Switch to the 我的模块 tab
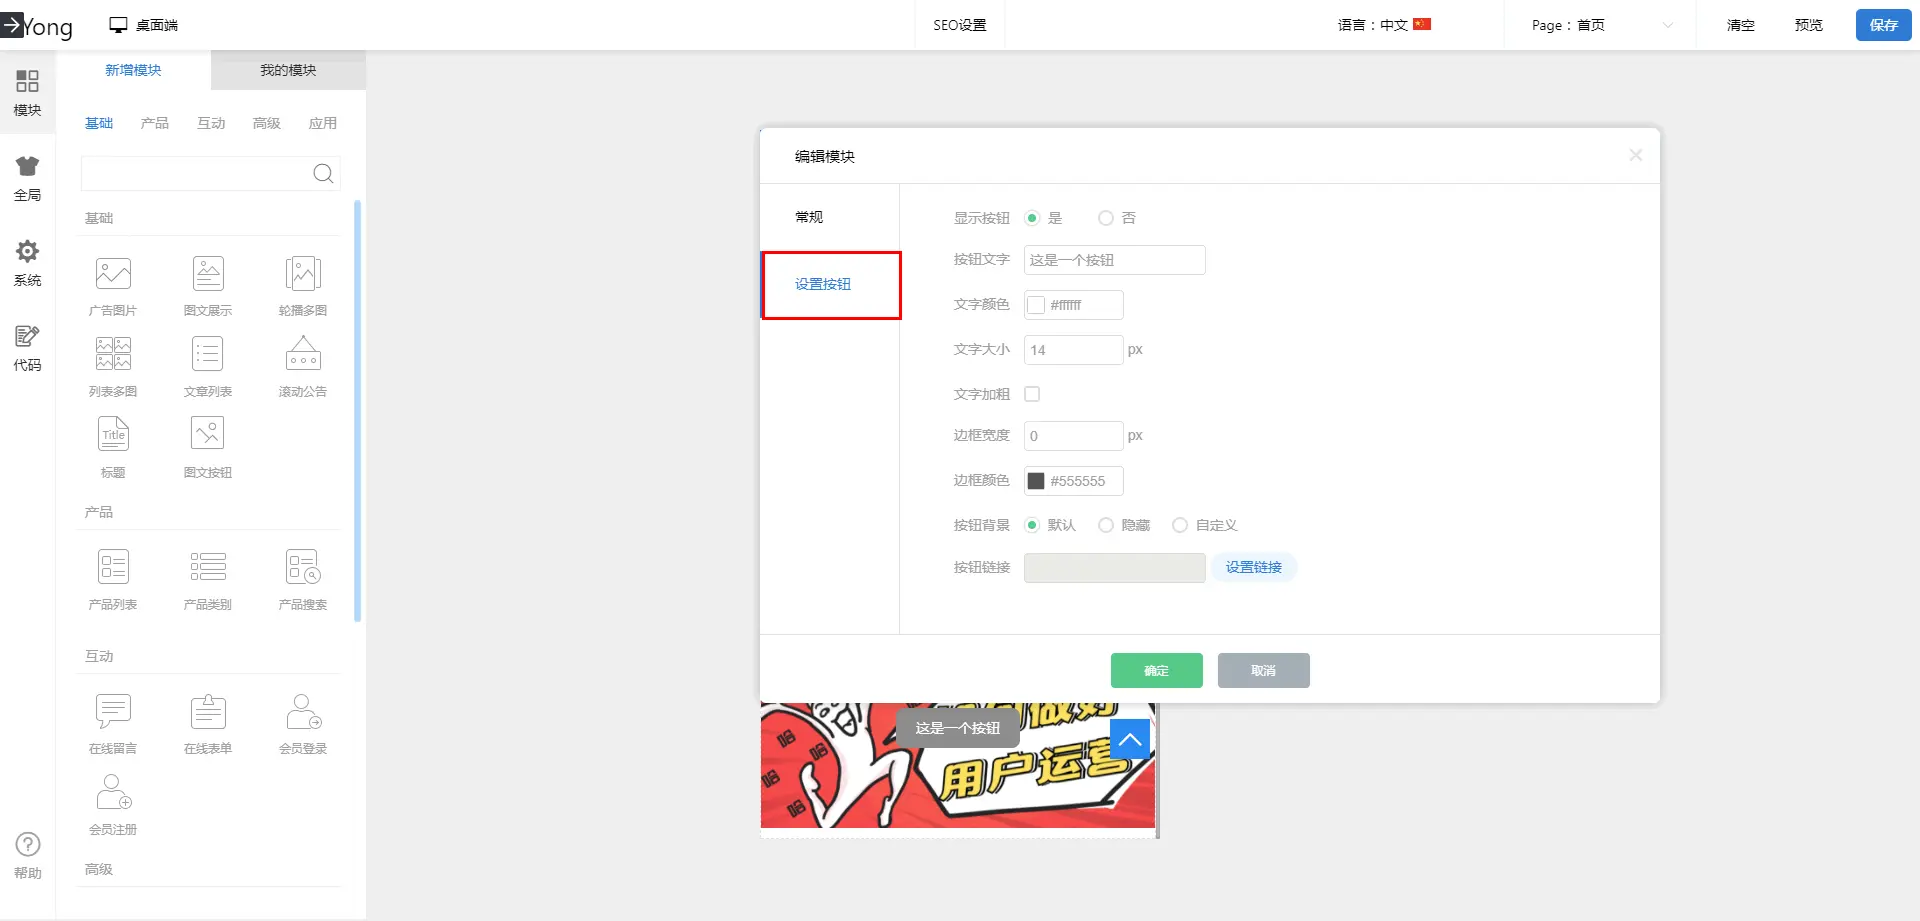1920x921 pixels. click(288, 70)
